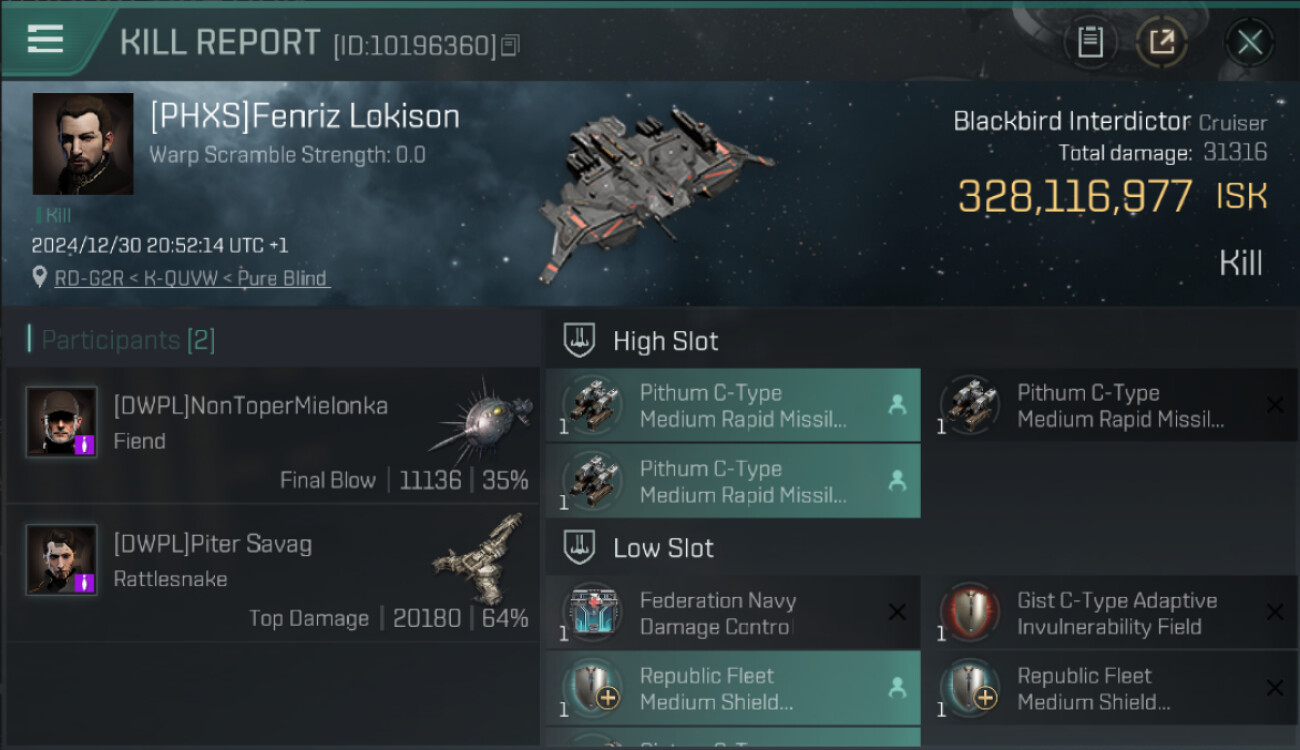The width and height of the screenshot is (1300, 750).
Task: Share the kill report externally
Action: (1161, 42)
